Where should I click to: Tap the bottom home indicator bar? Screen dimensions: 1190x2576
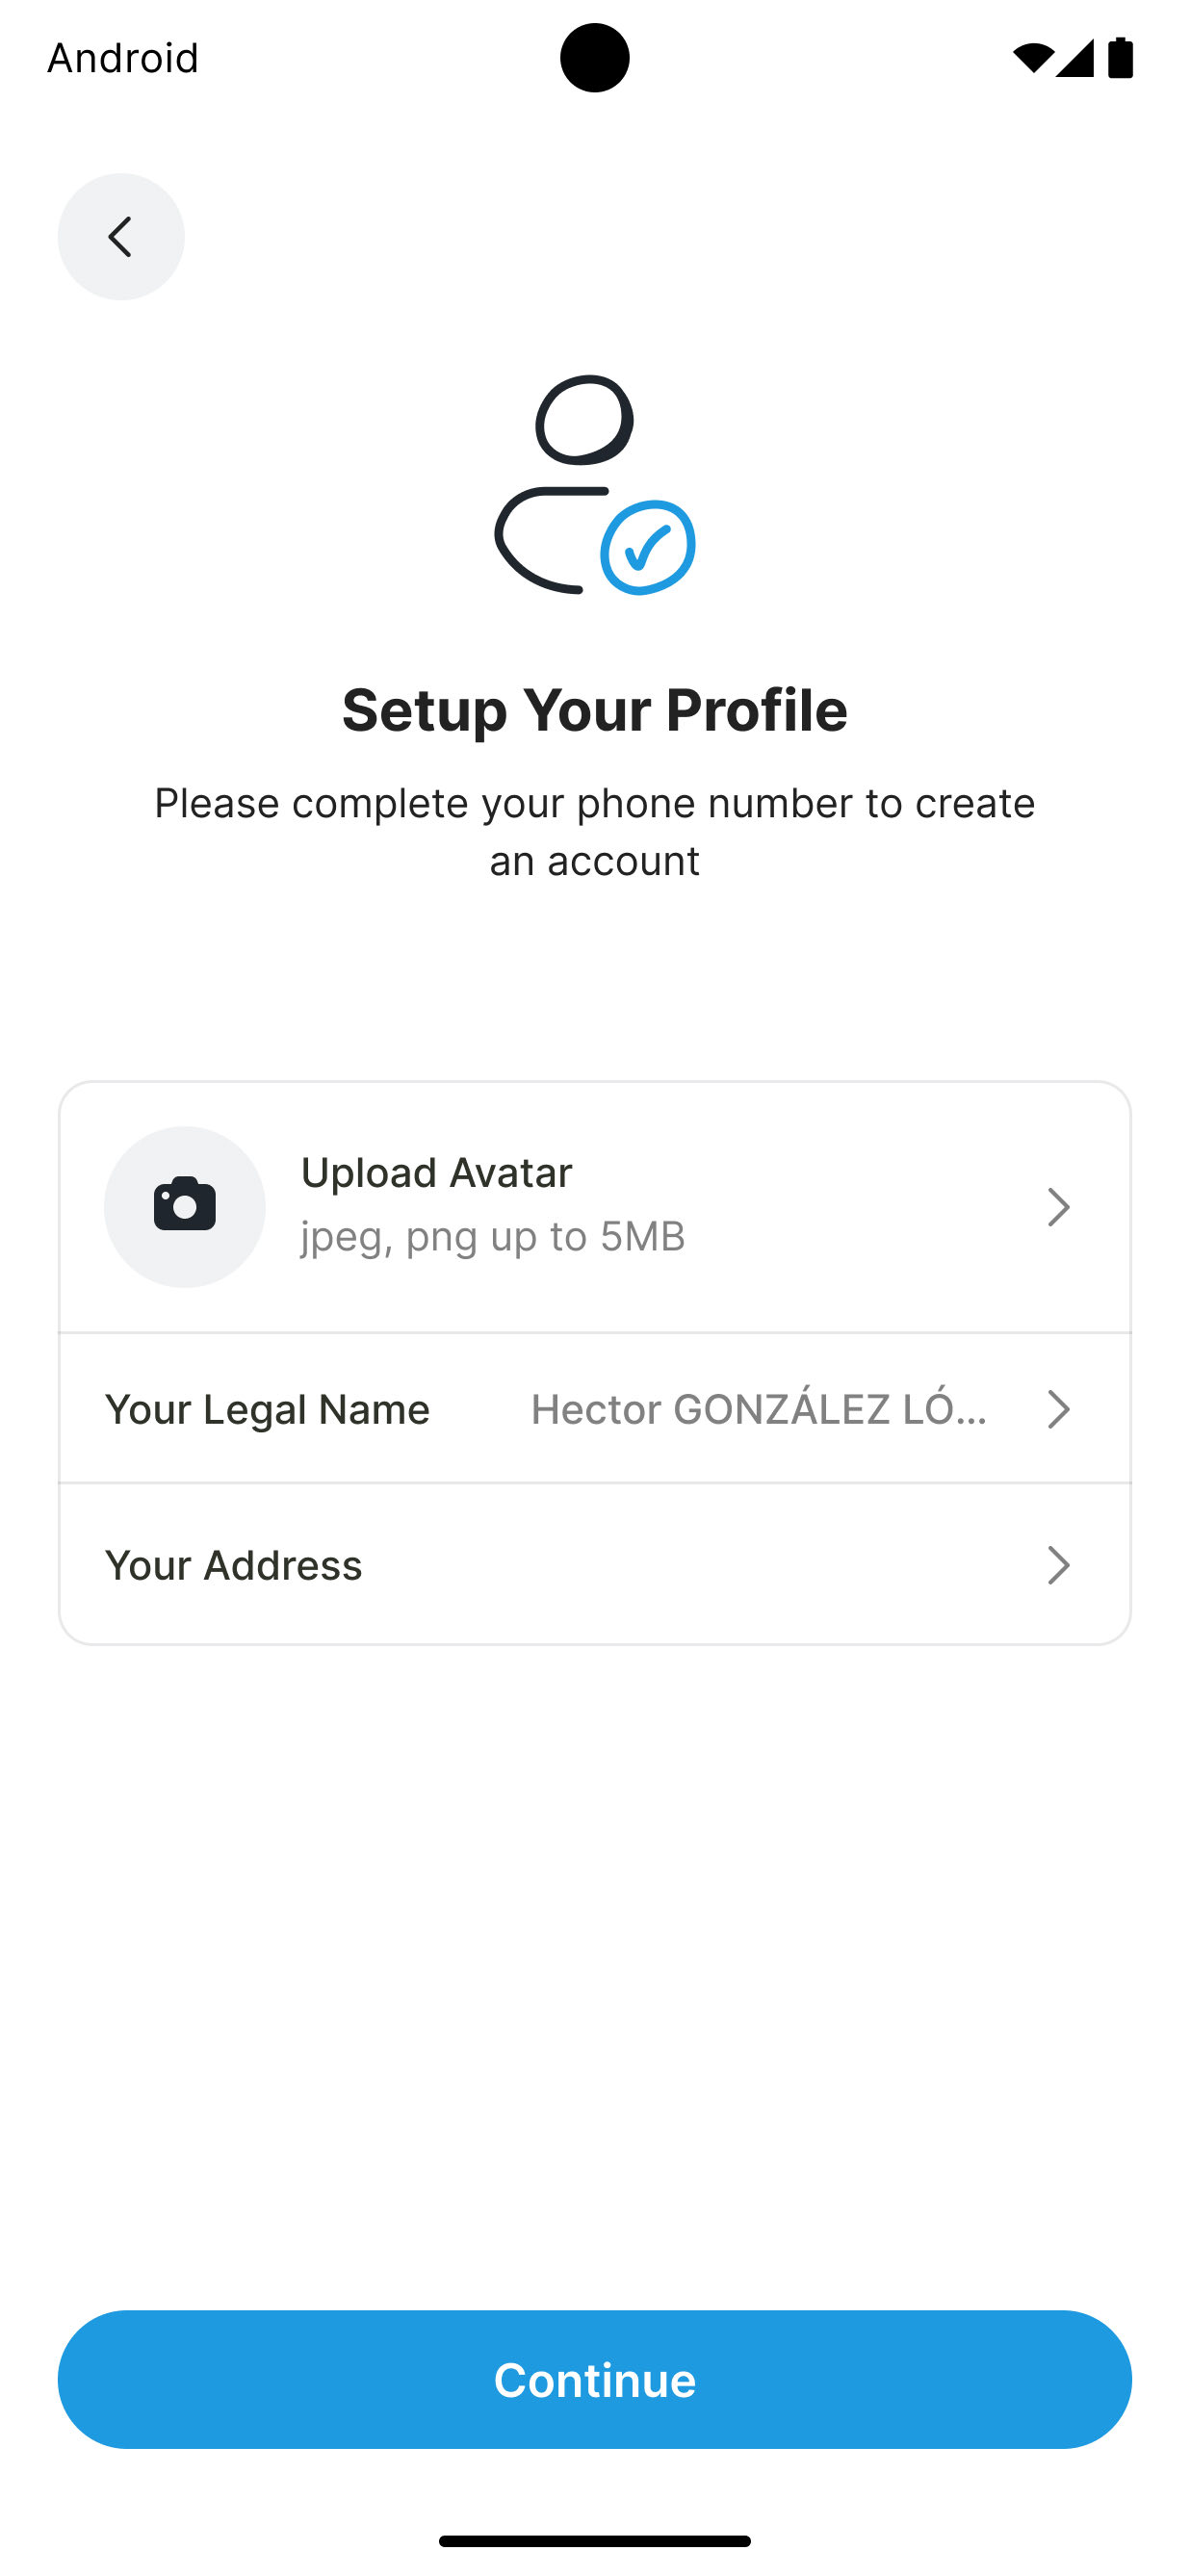pyautogui.click(x=595, y=2541)
